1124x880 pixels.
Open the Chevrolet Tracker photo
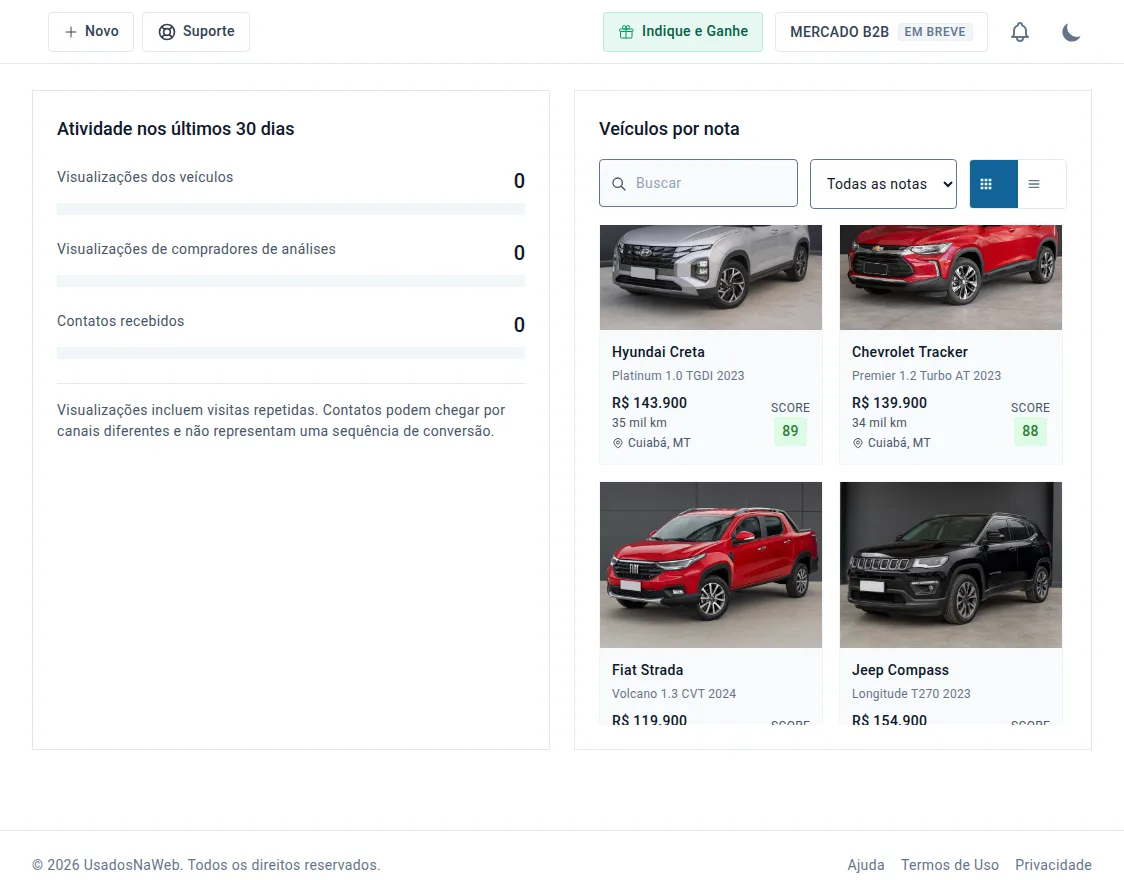[x=951, y=277]
